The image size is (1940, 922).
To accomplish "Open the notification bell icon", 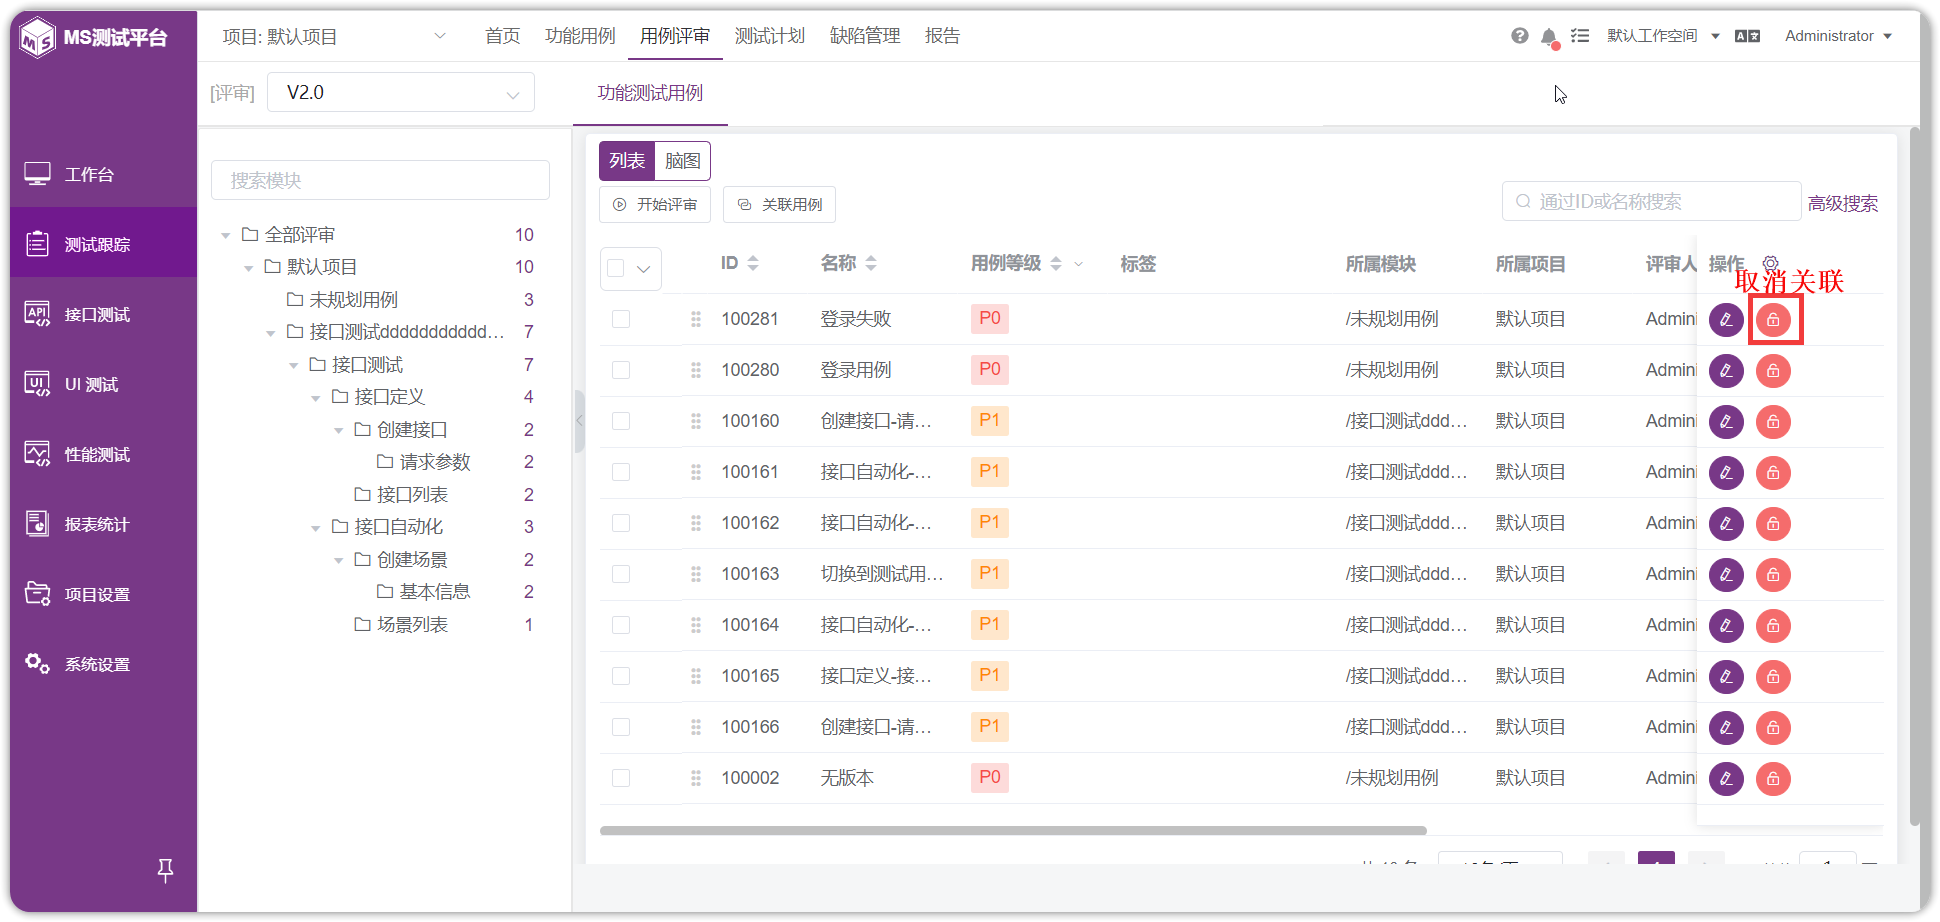I will [x=1549, y=37].
